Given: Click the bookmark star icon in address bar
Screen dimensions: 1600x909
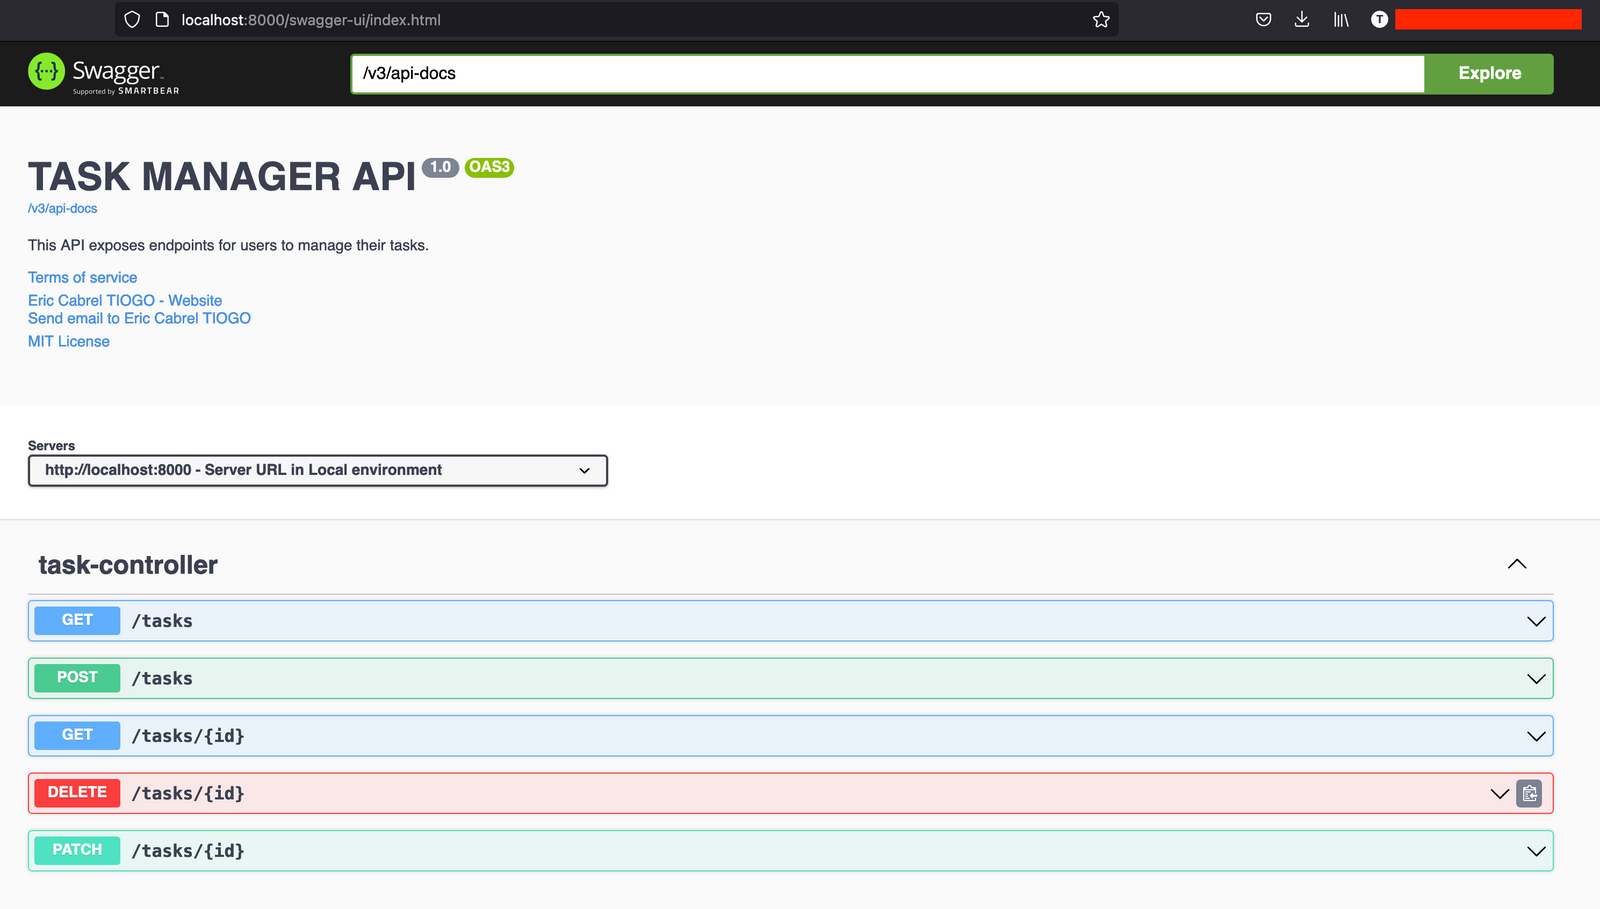Looking at the screenshot, I should (x=1101, y=20).
